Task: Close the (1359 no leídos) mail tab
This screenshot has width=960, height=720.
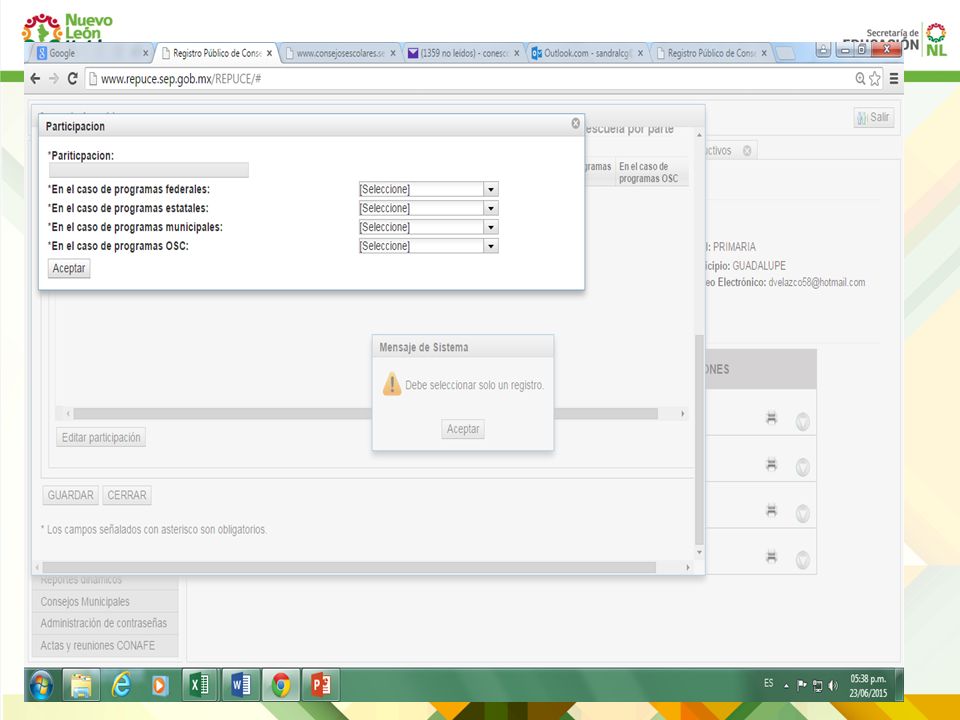Action: pyautogui.click(x=517, y=53)
